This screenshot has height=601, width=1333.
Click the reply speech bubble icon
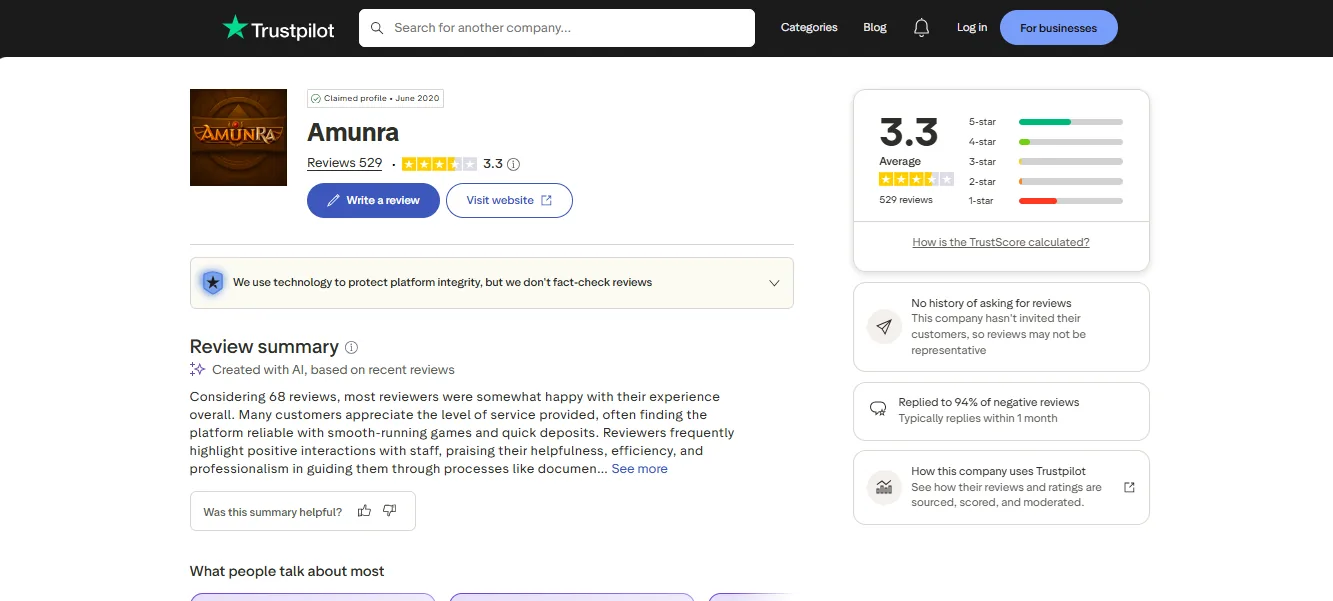[878, 409]
